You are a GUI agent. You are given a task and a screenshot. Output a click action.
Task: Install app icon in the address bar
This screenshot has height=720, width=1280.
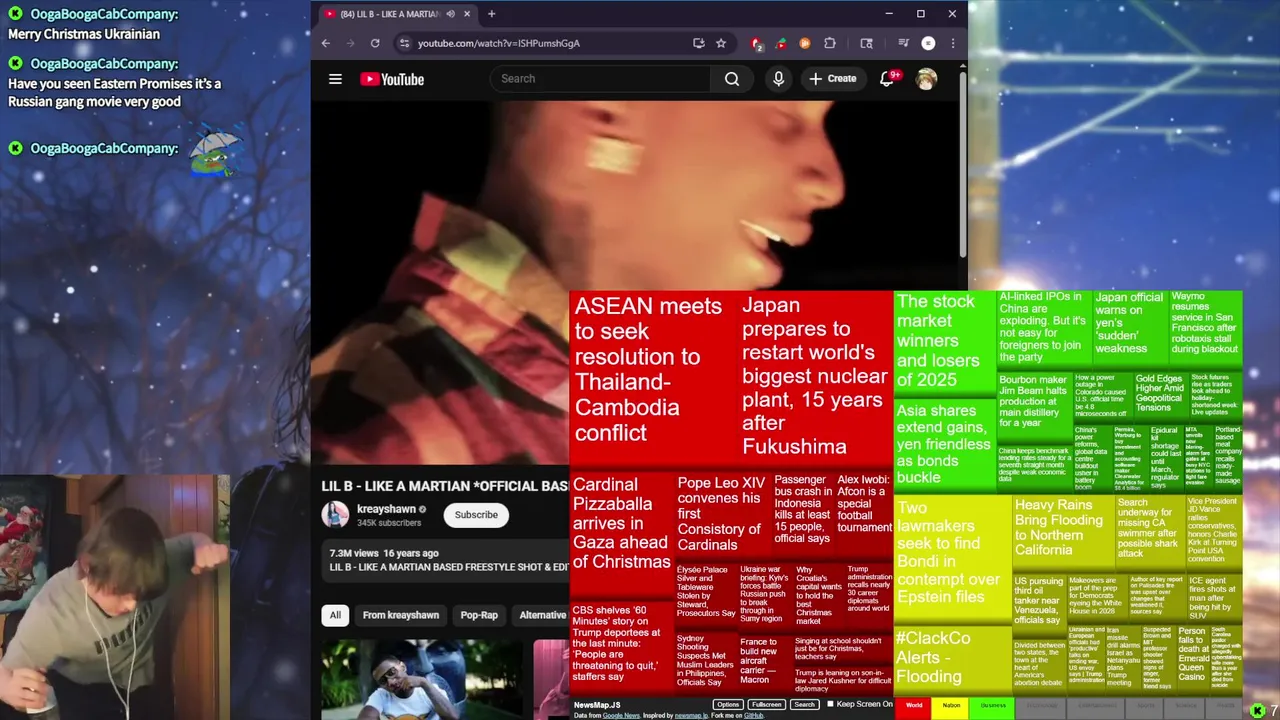tap(698, 43)
